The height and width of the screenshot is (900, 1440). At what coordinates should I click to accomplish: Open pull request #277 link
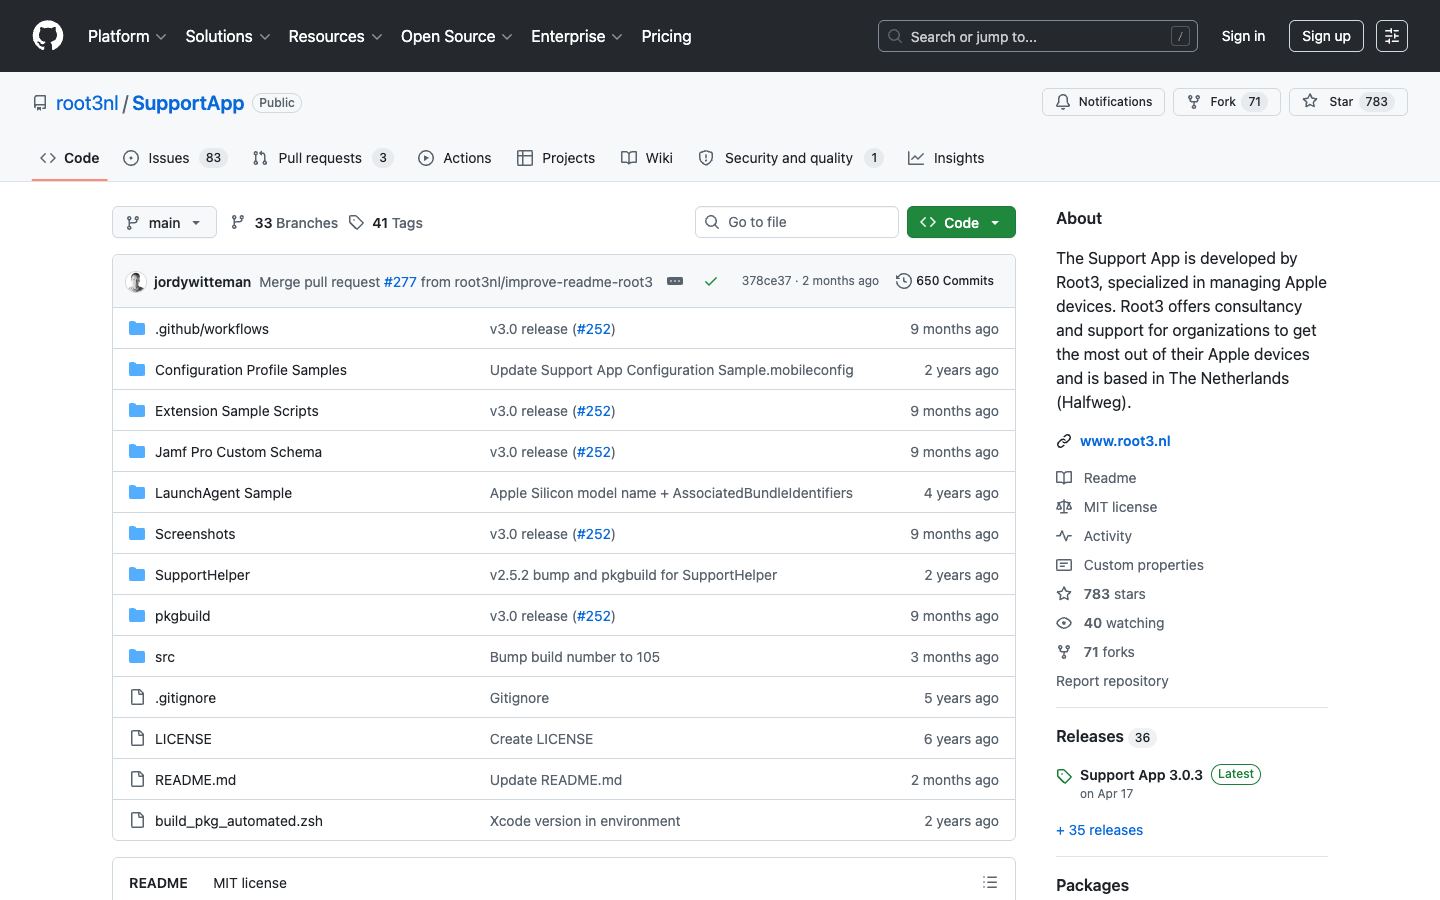point(400,282)
